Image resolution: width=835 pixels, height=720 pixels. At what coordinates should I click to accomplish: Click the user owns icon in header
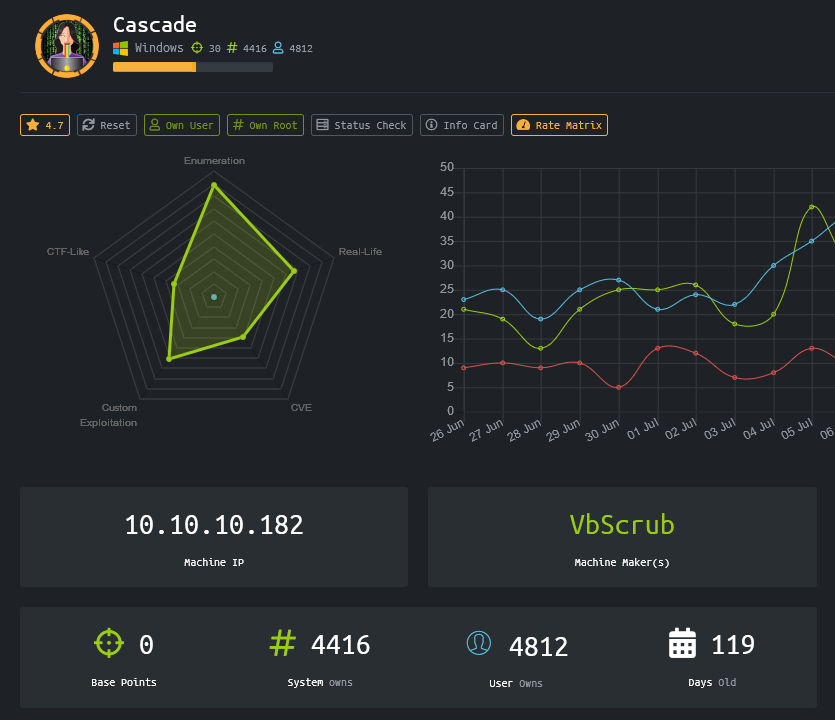278,48
